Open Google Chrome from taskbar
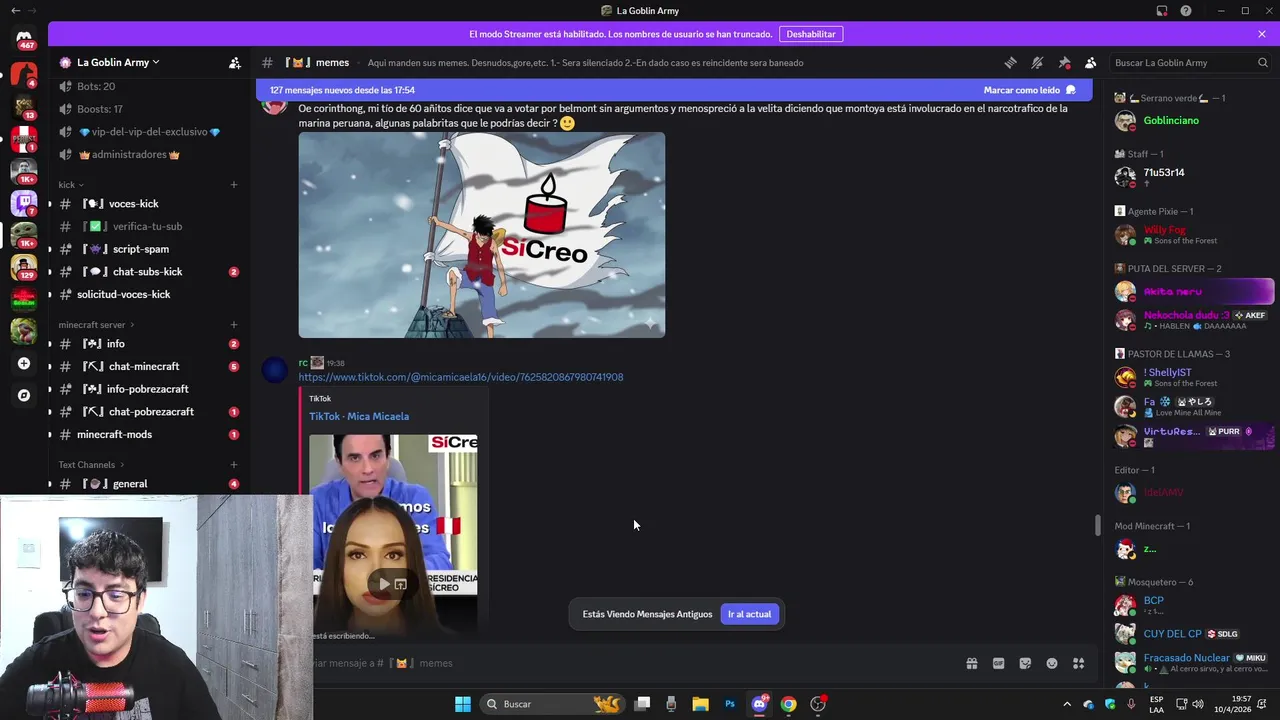Viewport: 1280px width, 720px height. (788, 704)
